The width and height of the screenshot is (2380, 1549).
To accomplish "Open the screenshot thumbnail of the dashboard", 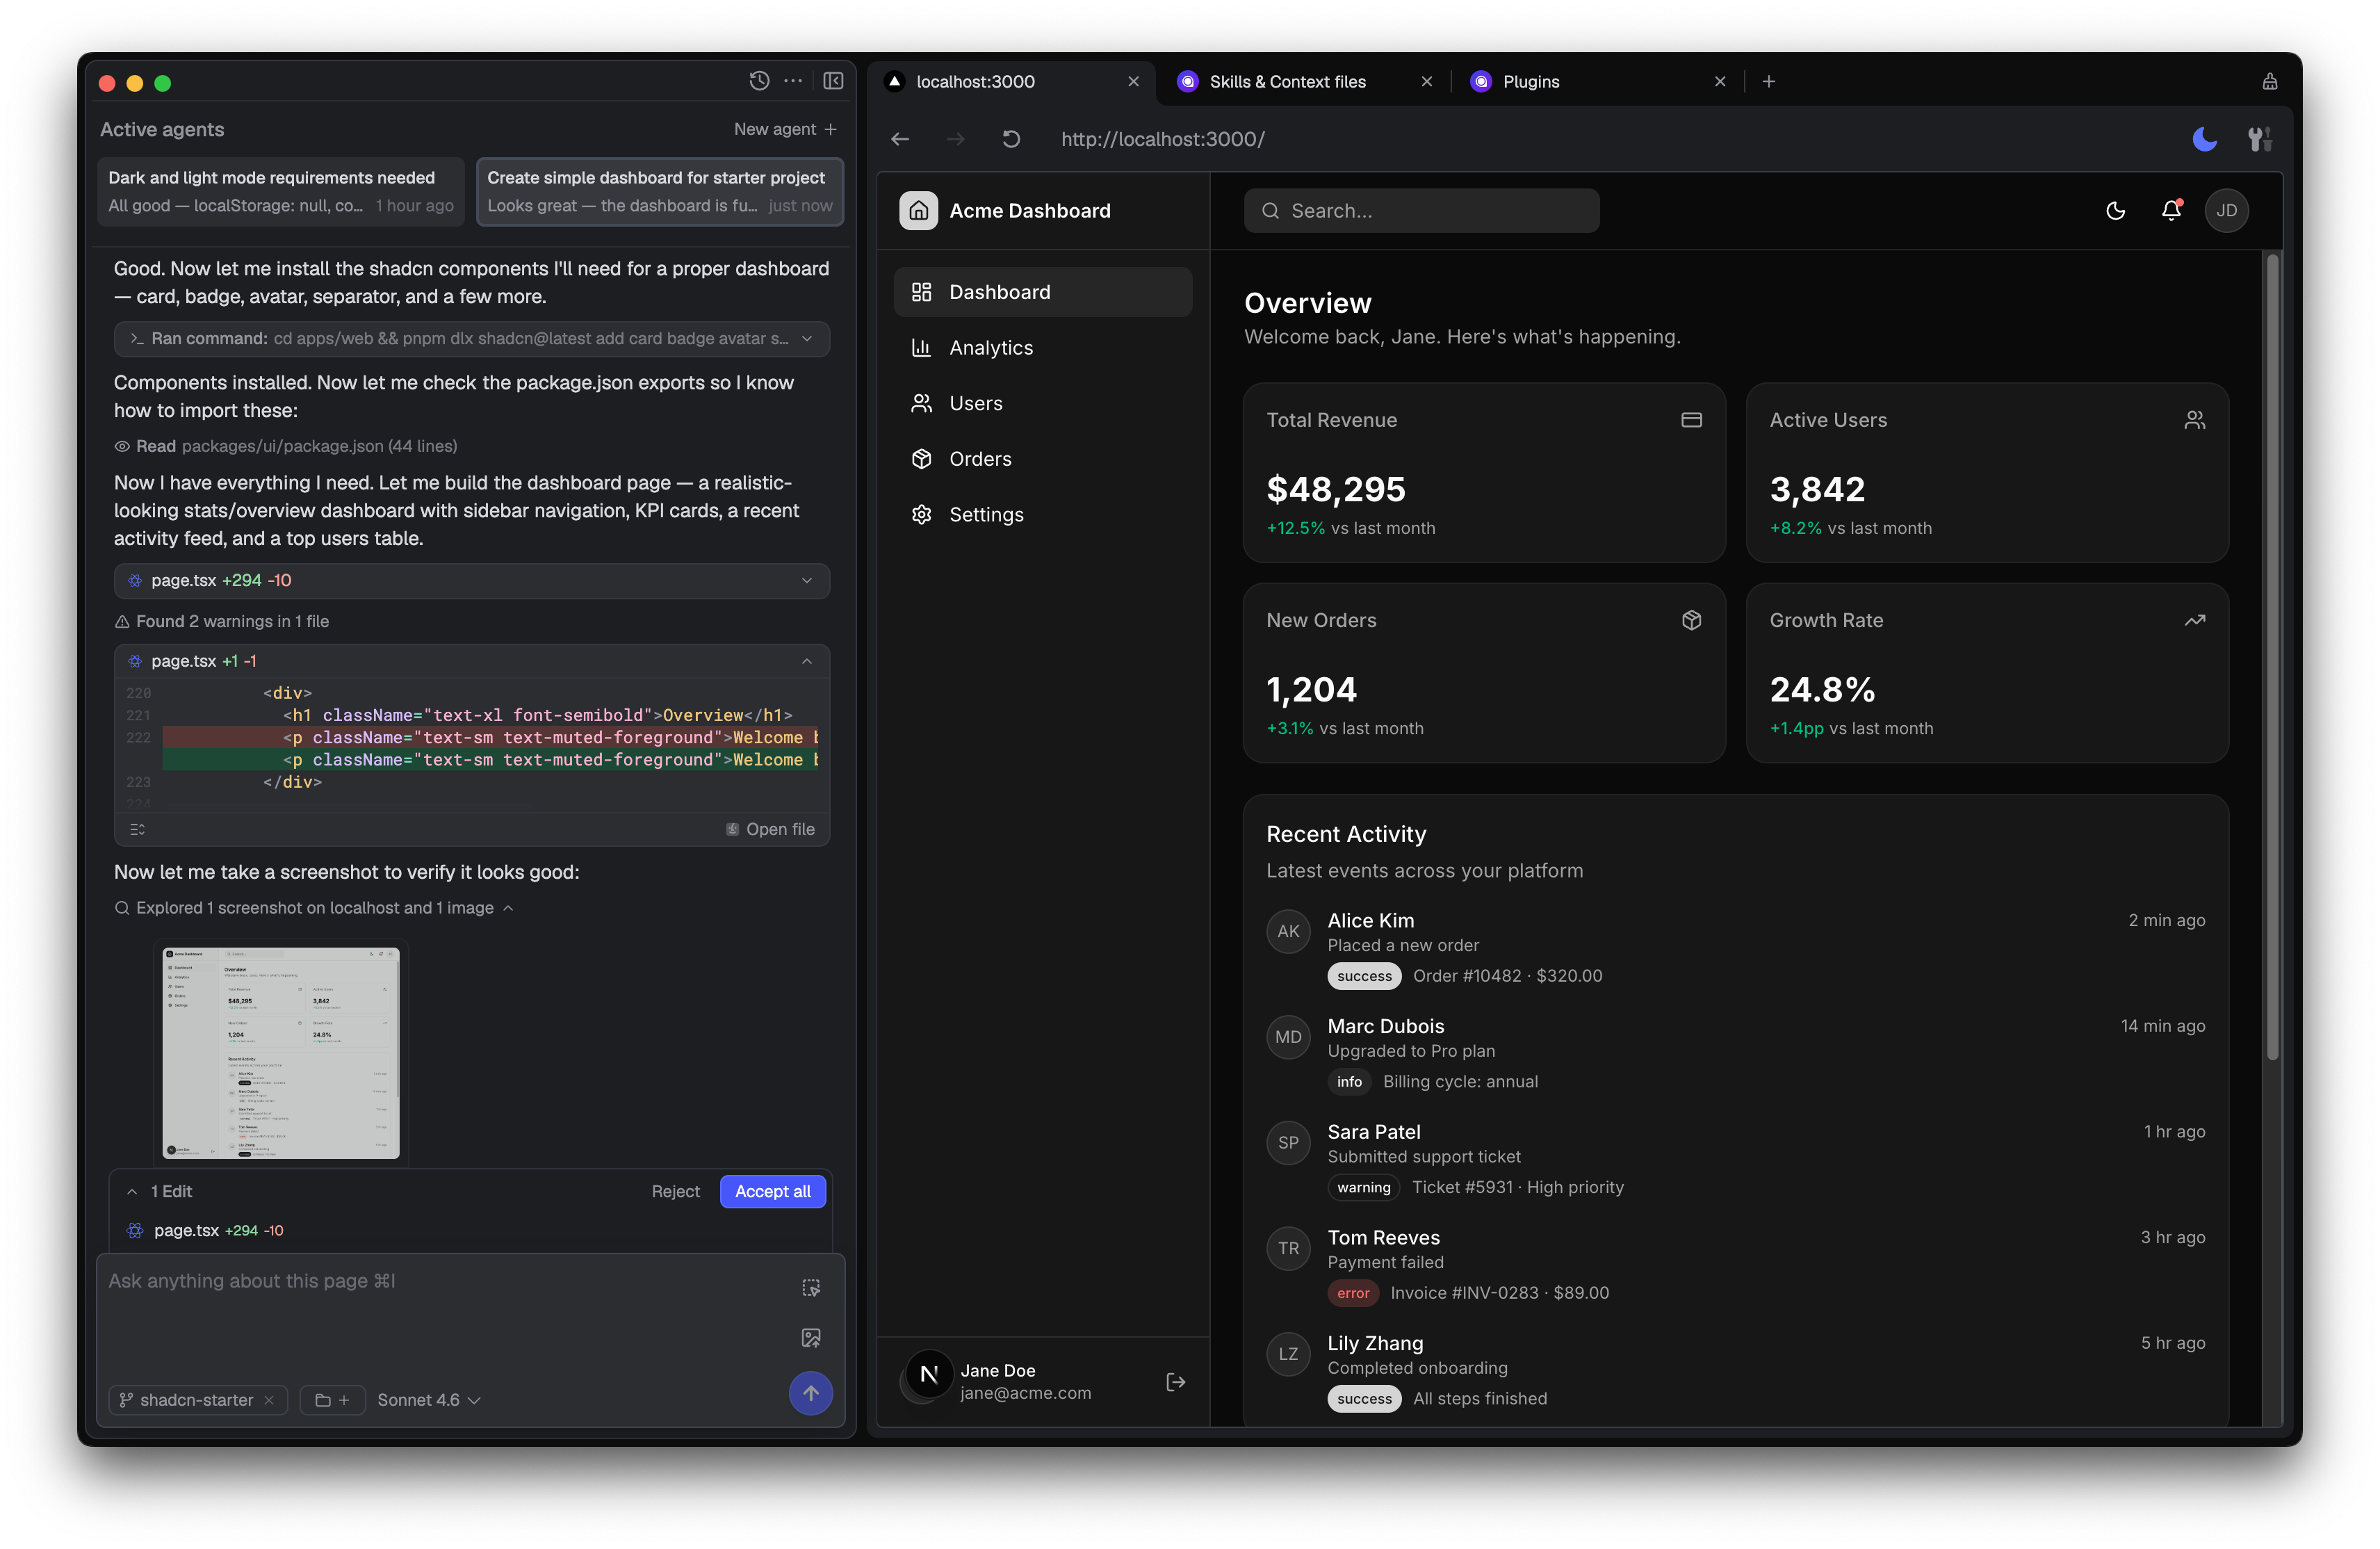I will [x=281, y=1053].
